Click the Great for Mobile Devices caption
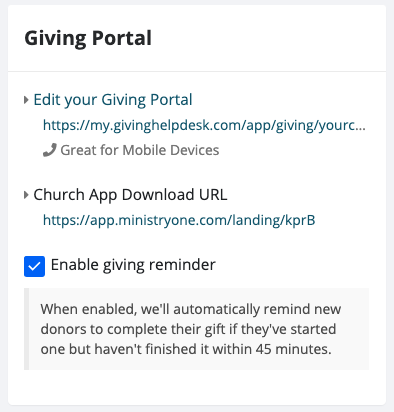Viewport: 394px width, 412px height. [x=140, y=150]
